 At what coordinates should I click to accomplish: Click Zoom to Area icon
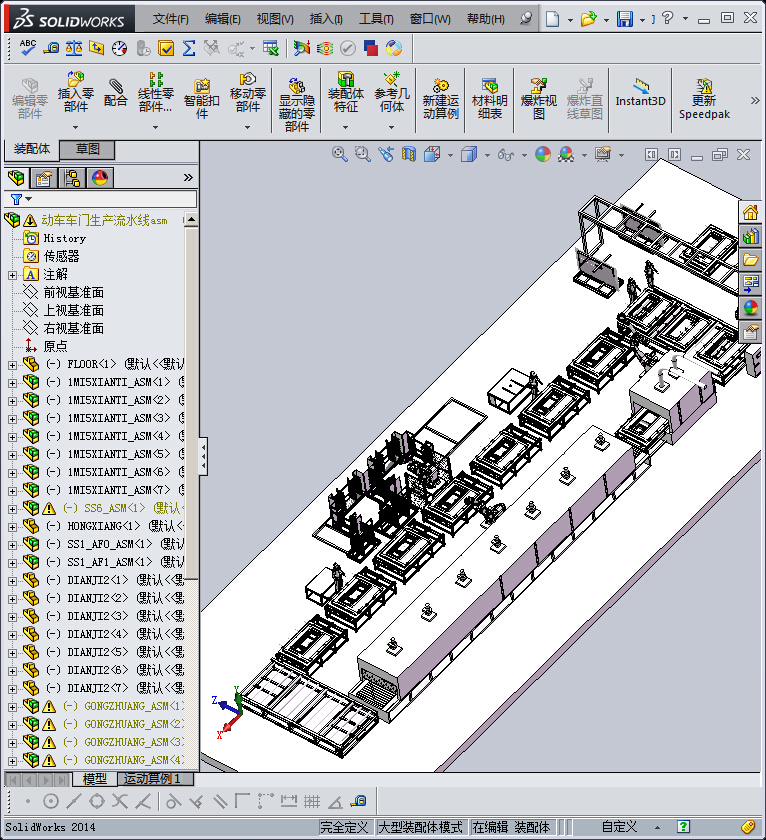pos(363,154)
